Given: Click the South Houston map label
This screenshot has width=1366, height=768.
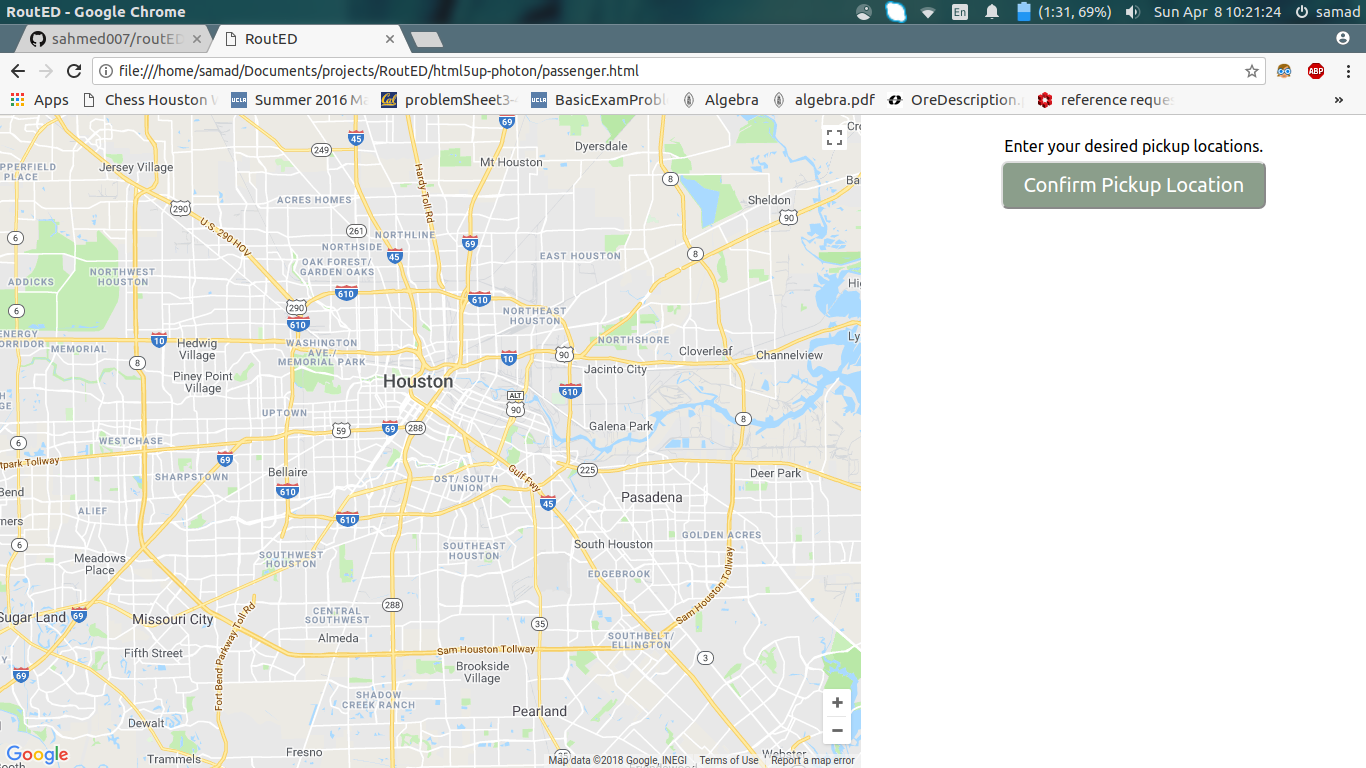Looking at the screenshot, I should point(613,544).
